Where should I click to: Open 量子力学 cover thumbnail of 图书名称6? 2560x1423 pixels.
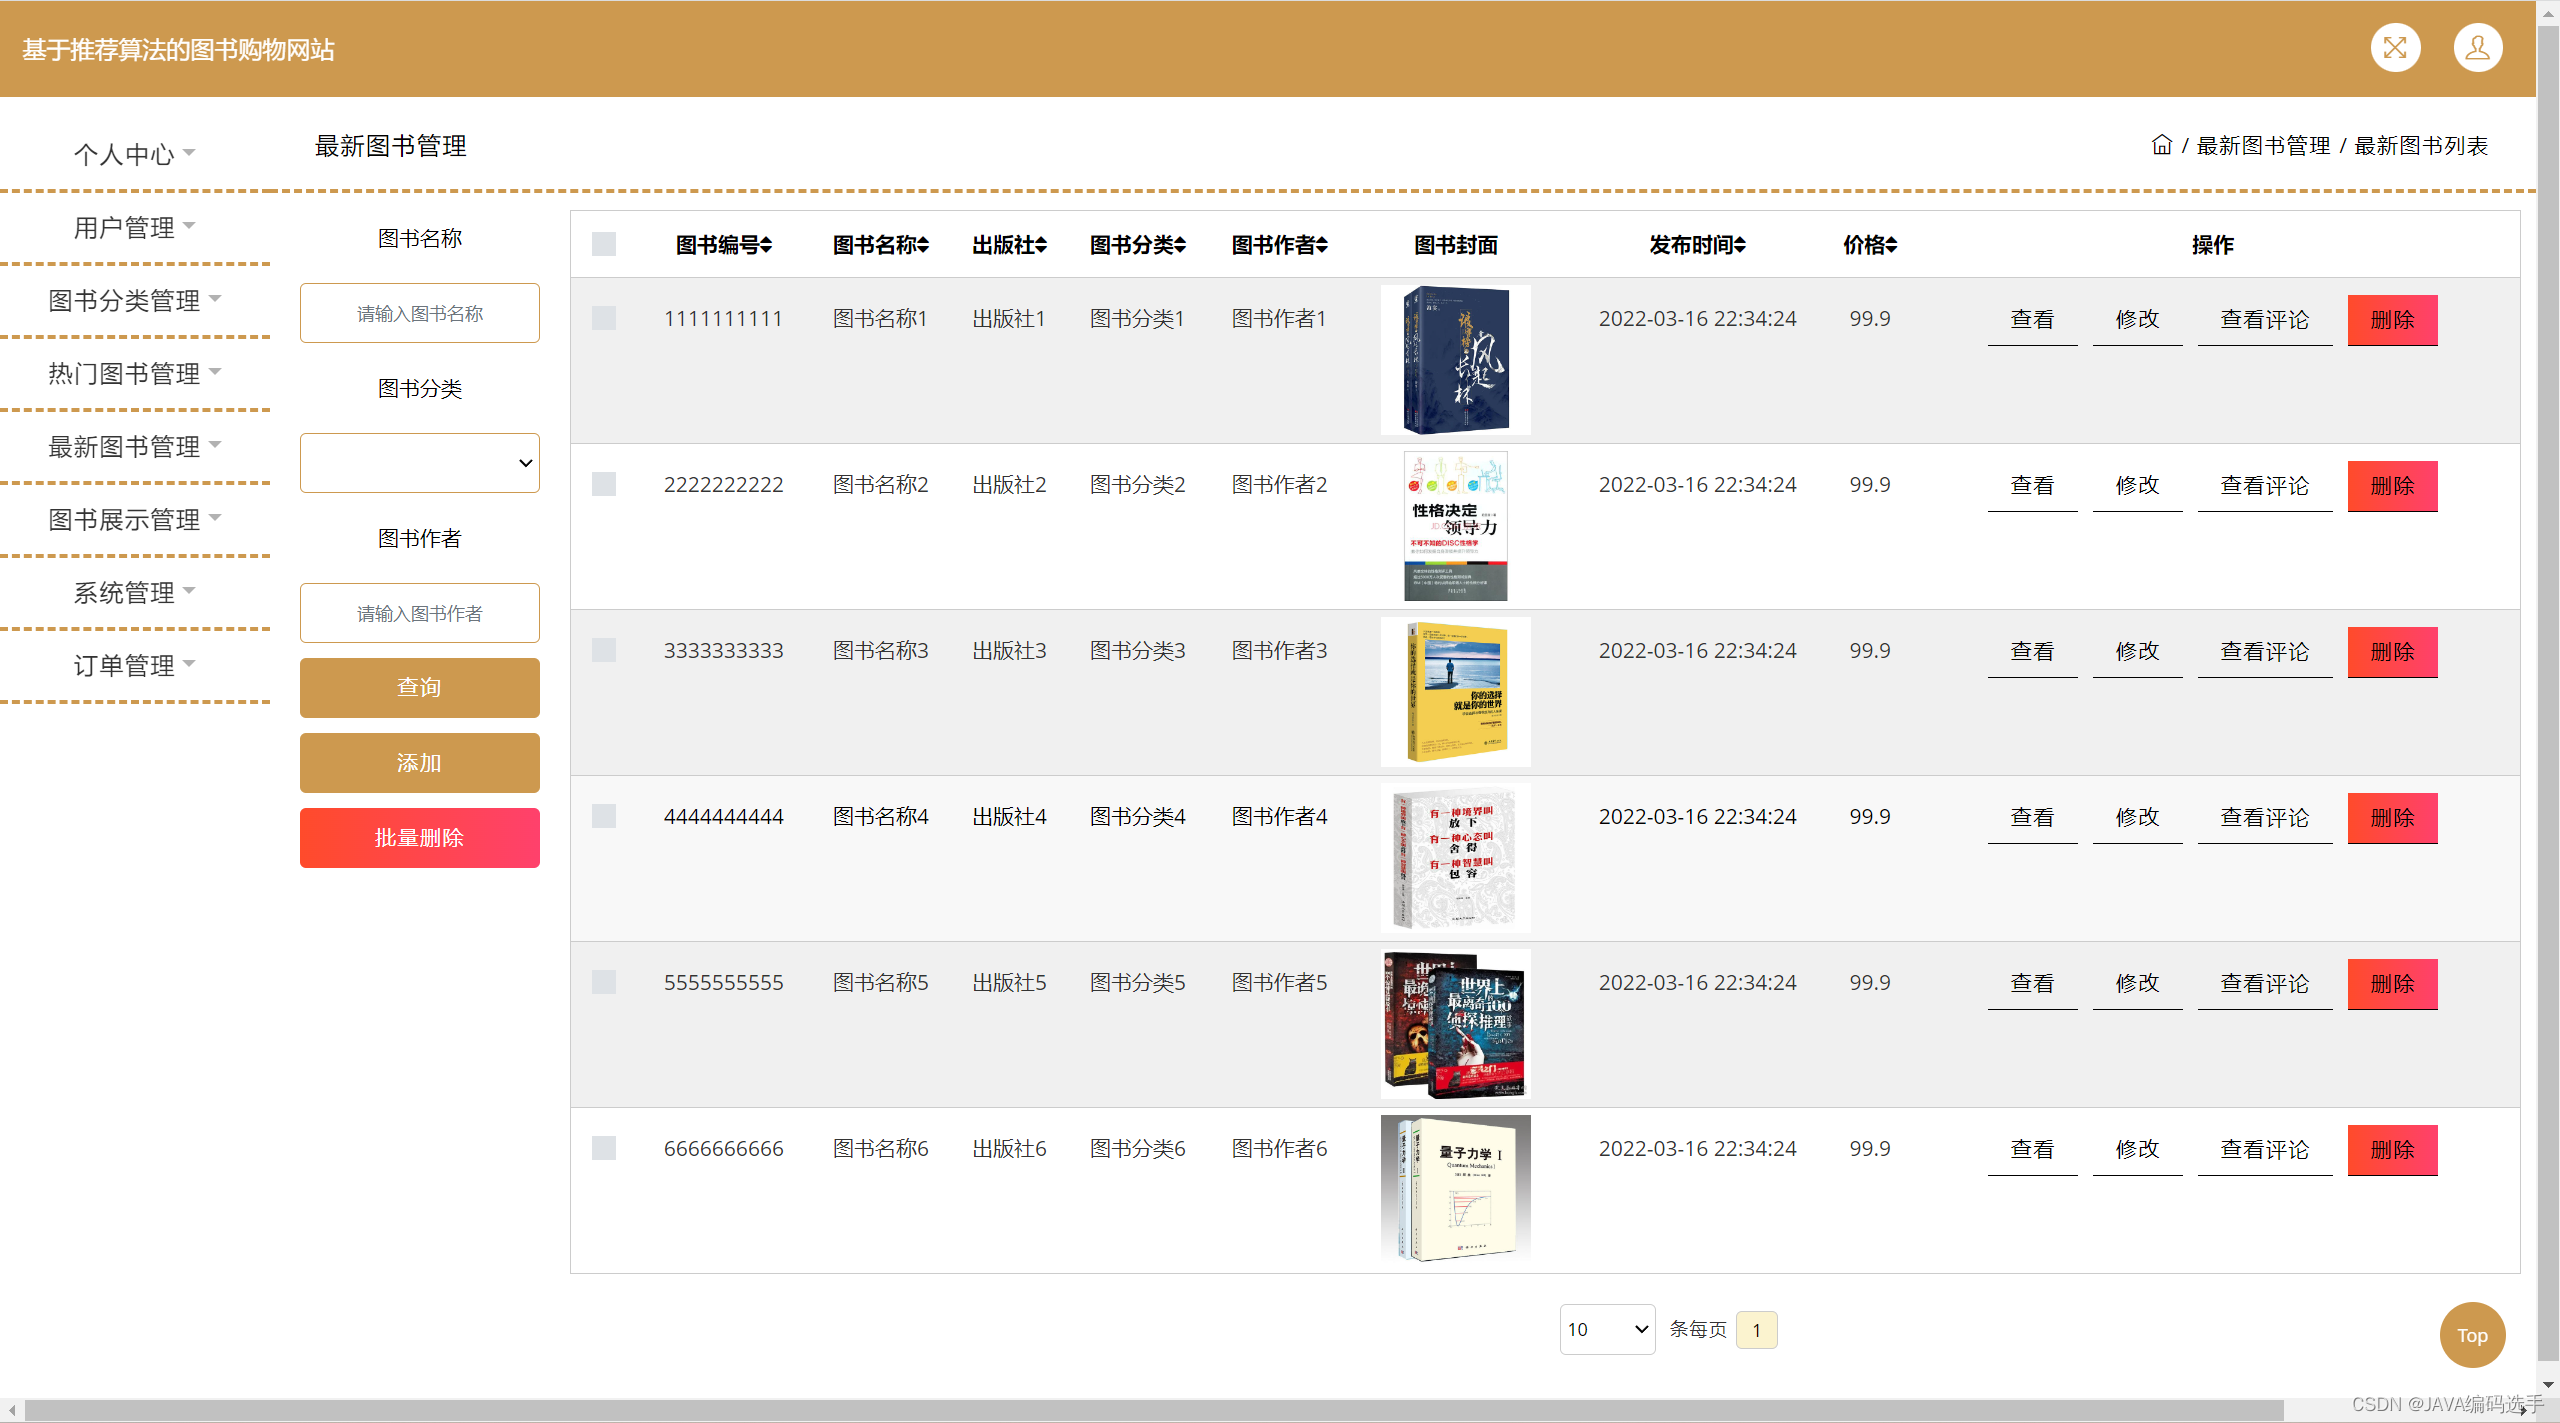tap(1455, 1190)
